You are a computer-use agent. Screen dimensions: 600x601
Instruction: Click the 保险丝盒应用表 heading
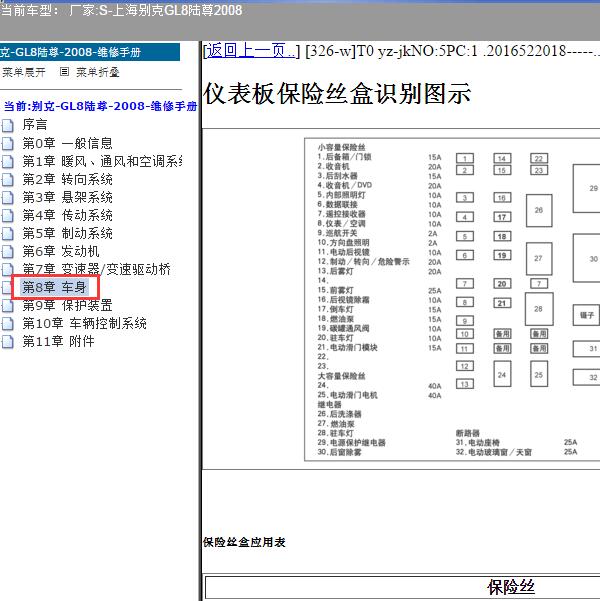point(244,542)
